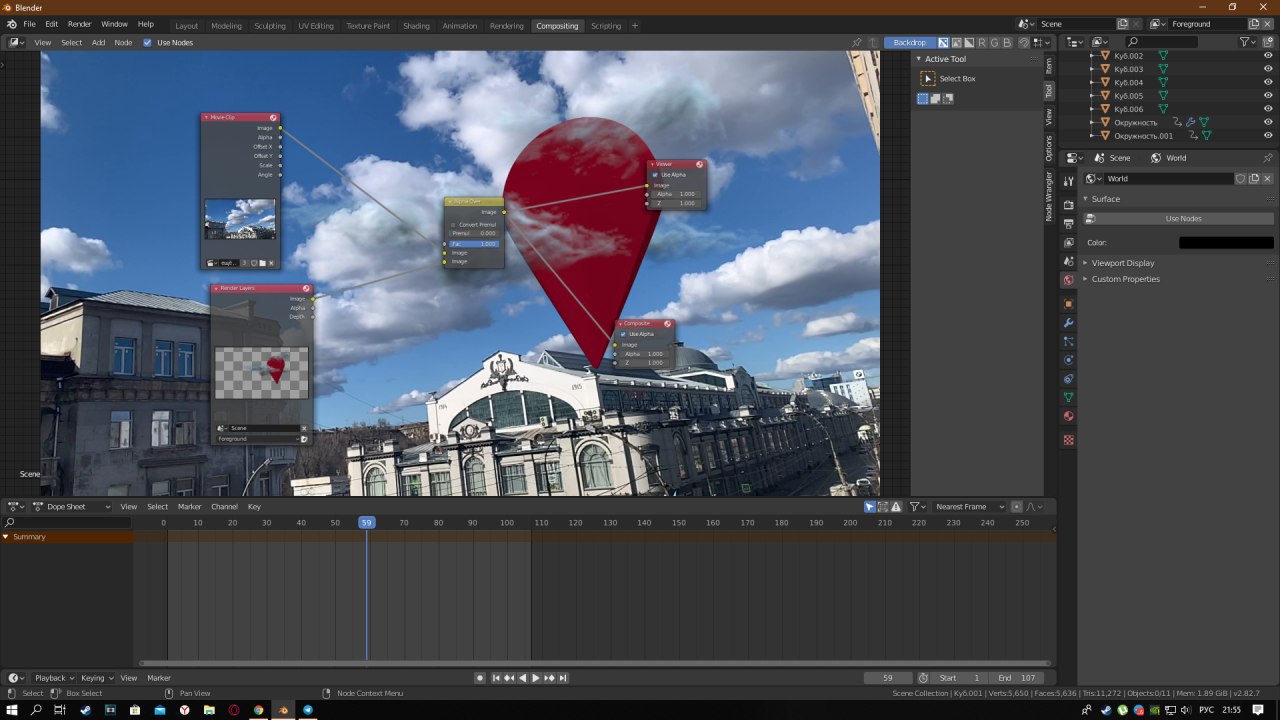
Task: Select backdrop Color and Alpha channel icon
Action: coord(943,42)
